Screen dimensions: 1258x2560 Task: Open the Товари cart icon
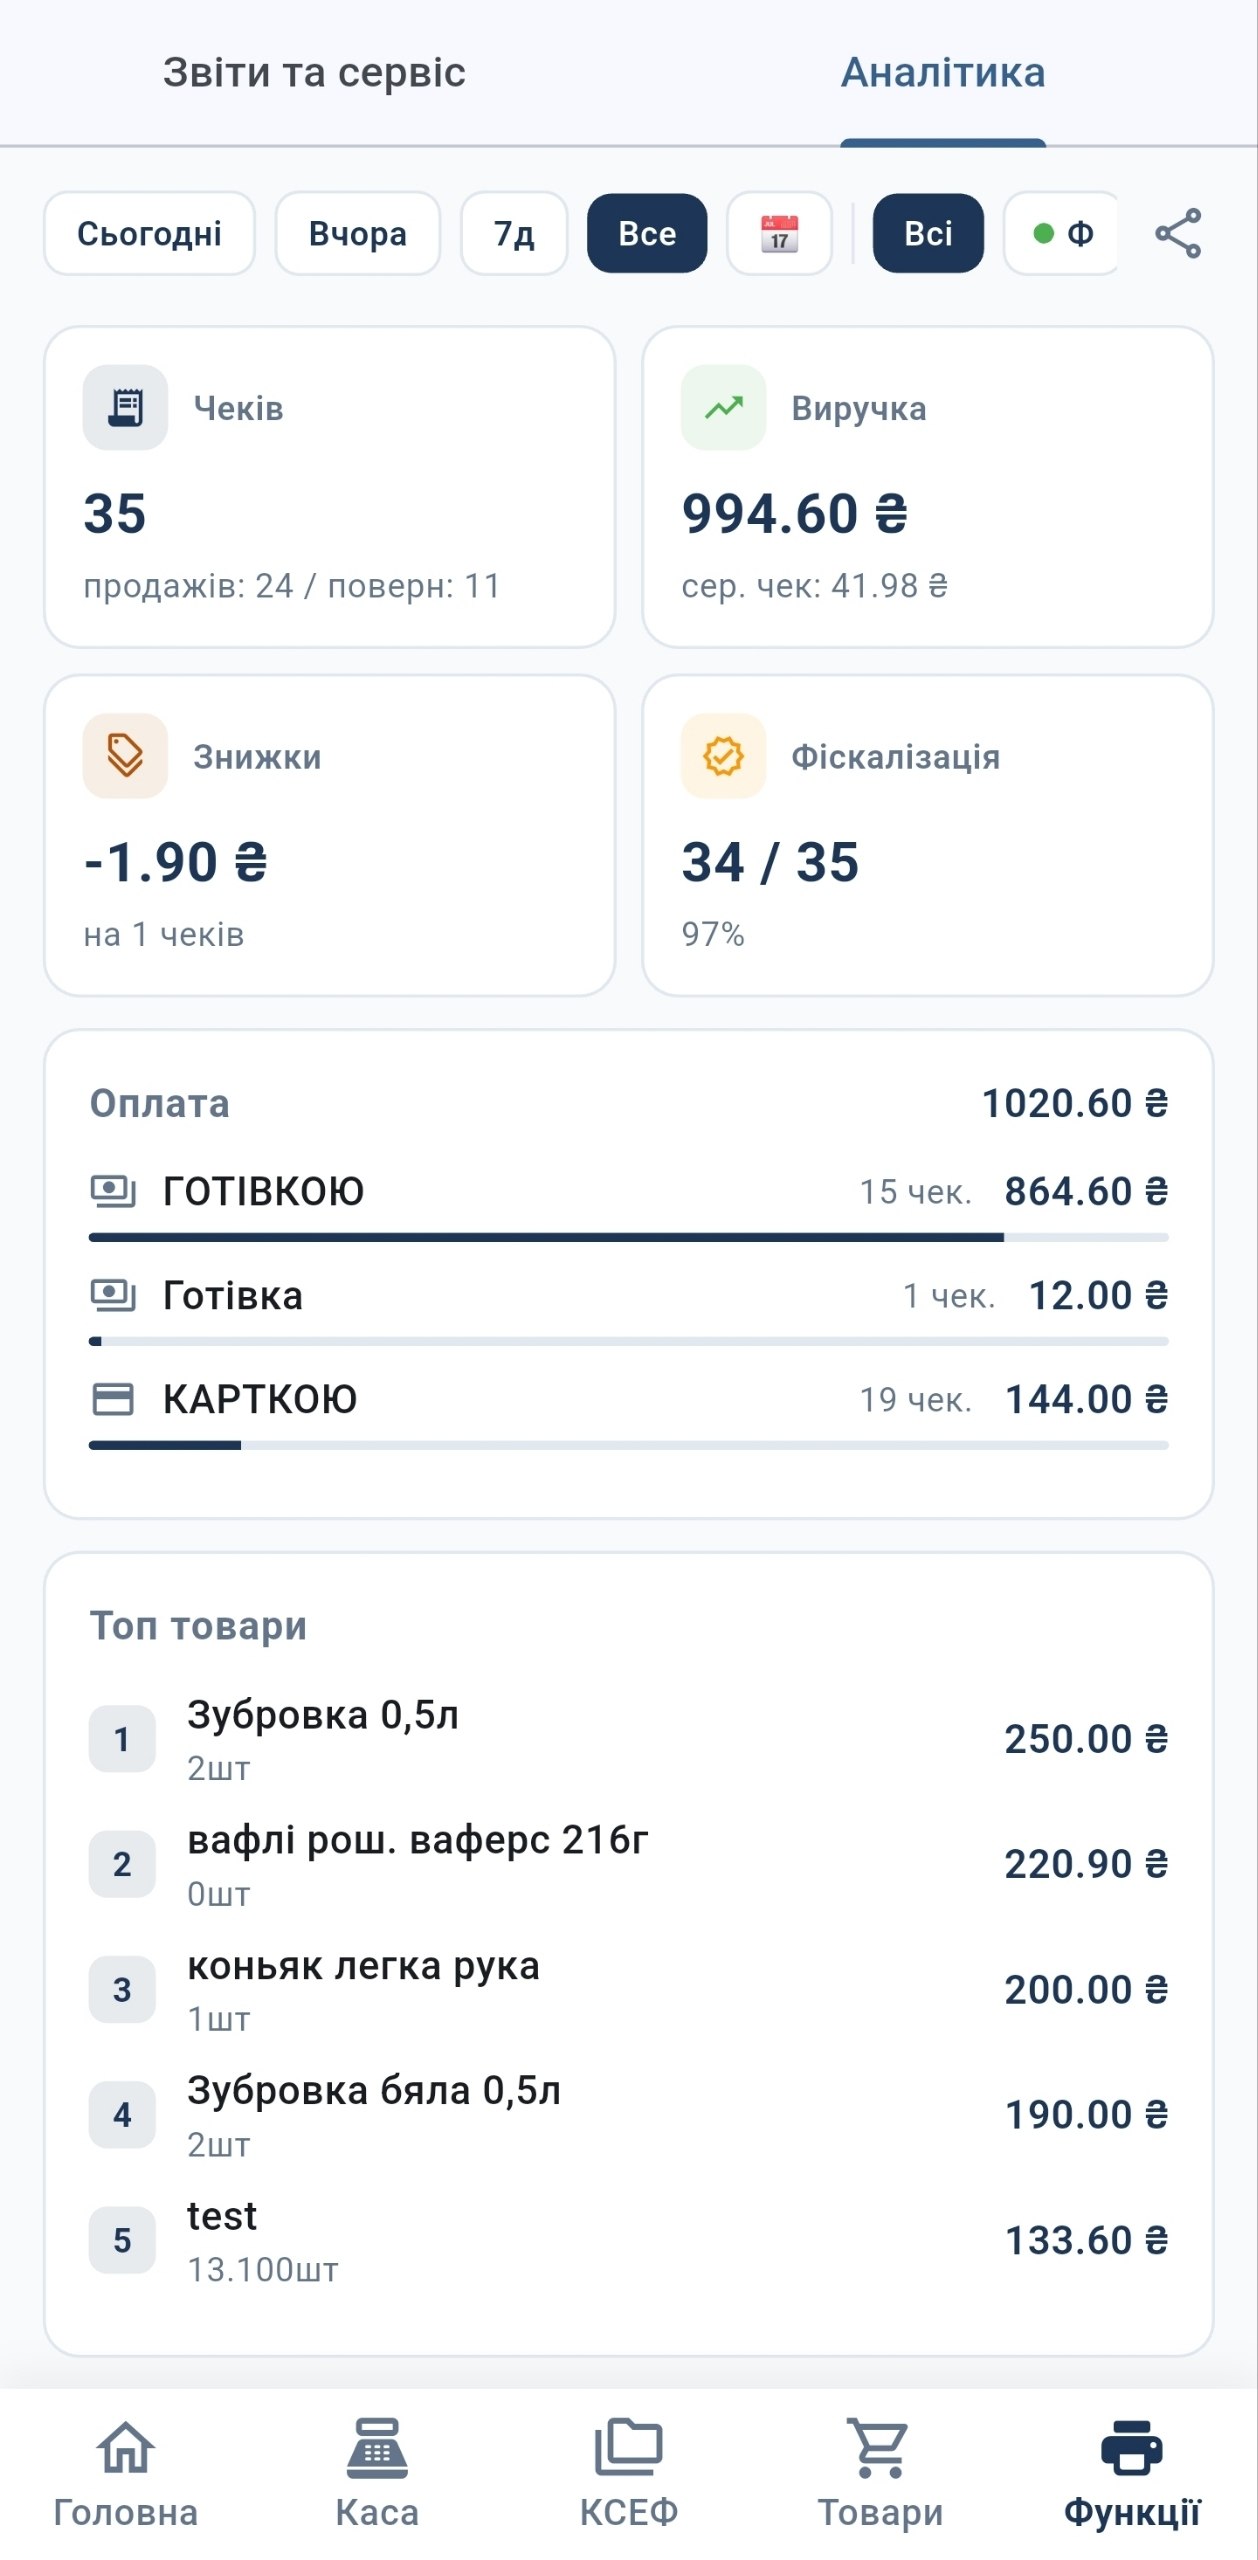(880, 2447)
